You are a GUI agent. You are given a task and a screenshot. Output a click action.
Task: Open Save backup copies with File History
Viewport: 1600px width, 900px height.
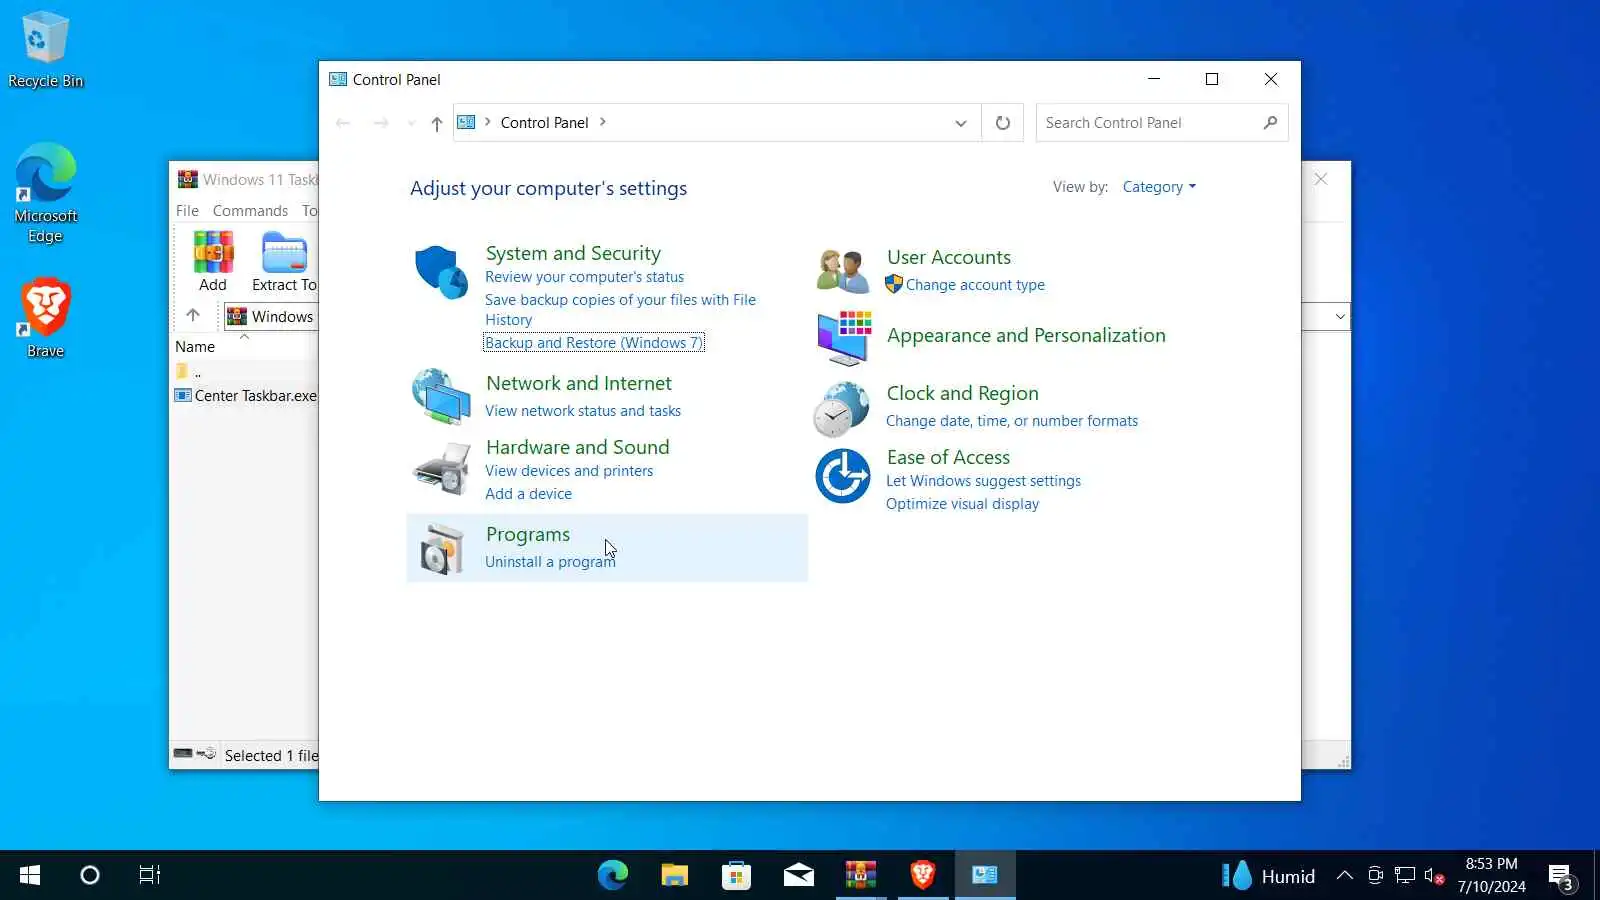tap(620, 310)
